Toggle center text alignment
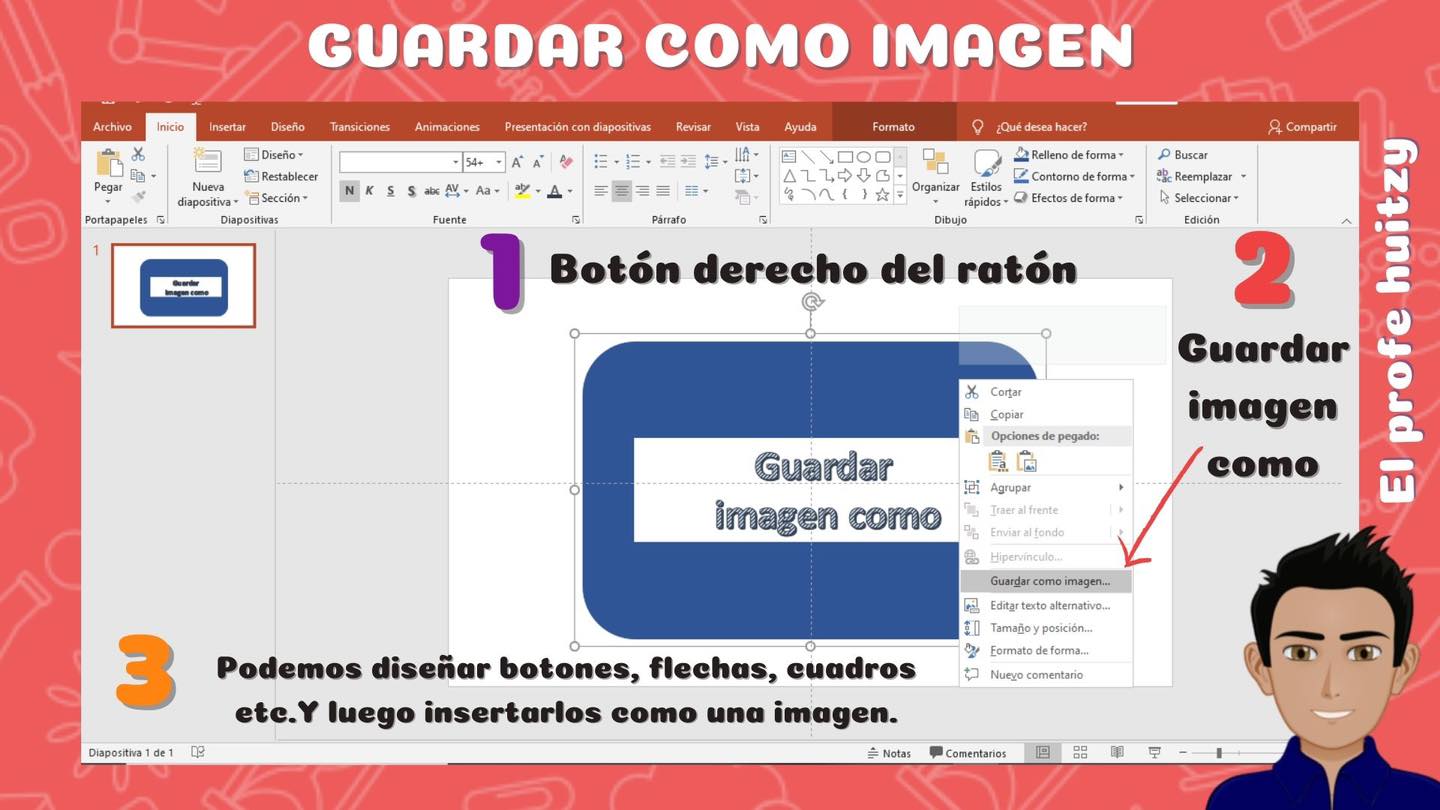 point(621,191)
